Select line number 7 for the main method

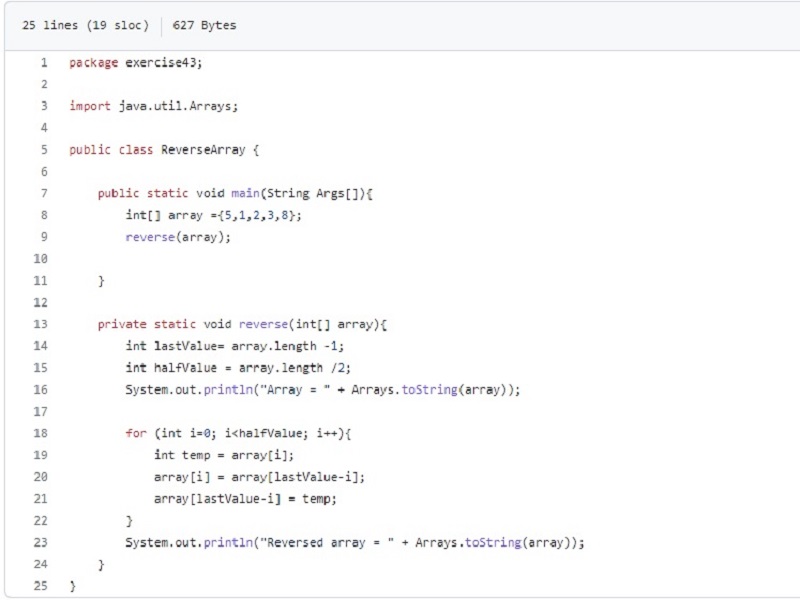(43, 194)
